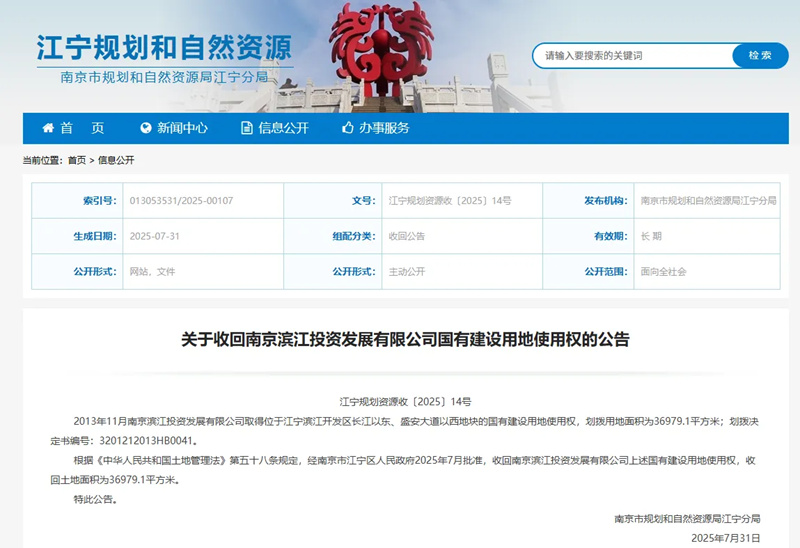800x548 pixels.
Task: Click the index number 013053531/2025-00107
Action: click(181, 201)
